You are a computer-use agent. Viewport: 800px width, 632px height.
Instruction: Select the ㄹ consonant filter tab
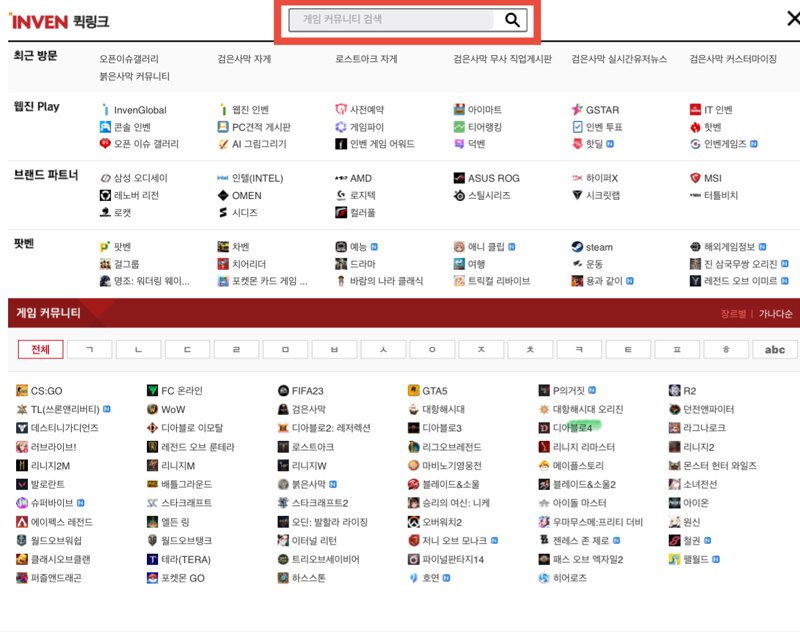236,349
